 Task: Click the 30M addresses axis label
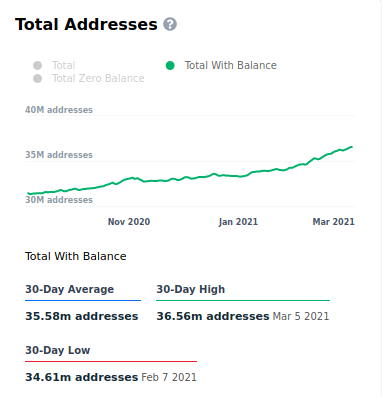(x=59, y=200)
